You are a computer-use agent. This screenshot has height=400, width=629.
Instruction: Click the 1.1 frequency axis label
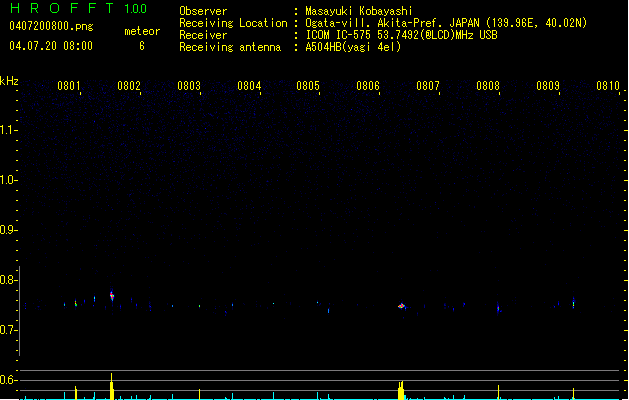click(x=8, y=130)
